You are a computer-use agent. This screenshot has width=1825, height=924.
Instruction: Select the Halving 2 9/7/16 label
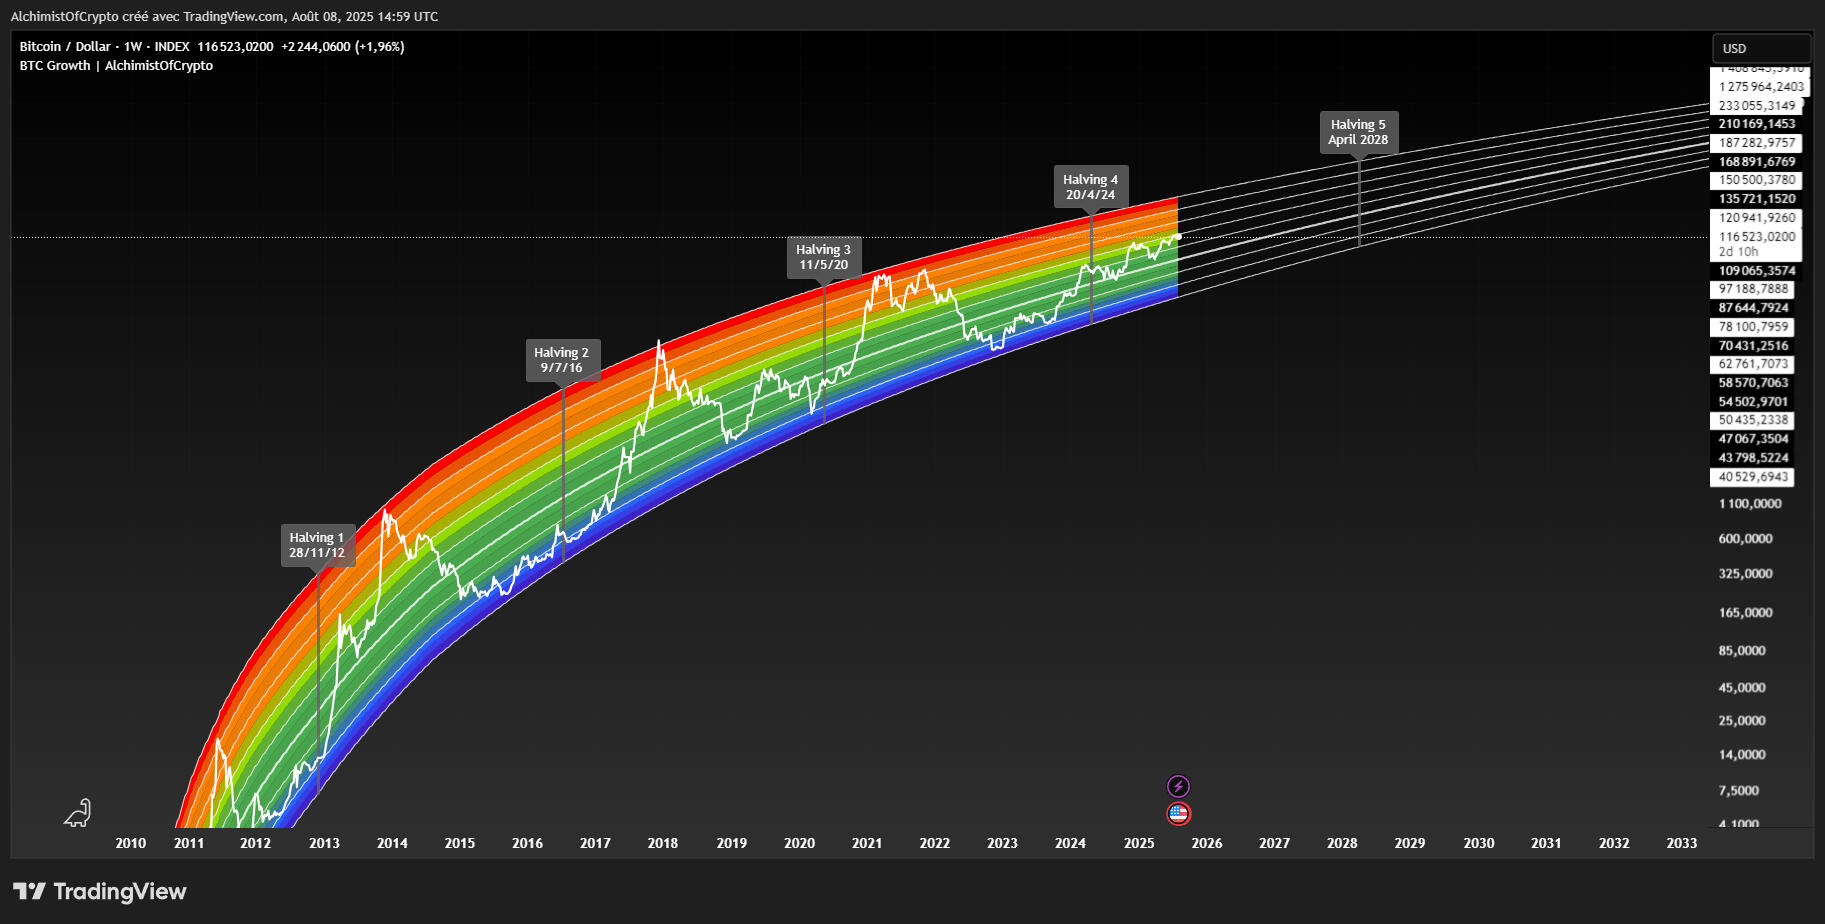(562, 360)
